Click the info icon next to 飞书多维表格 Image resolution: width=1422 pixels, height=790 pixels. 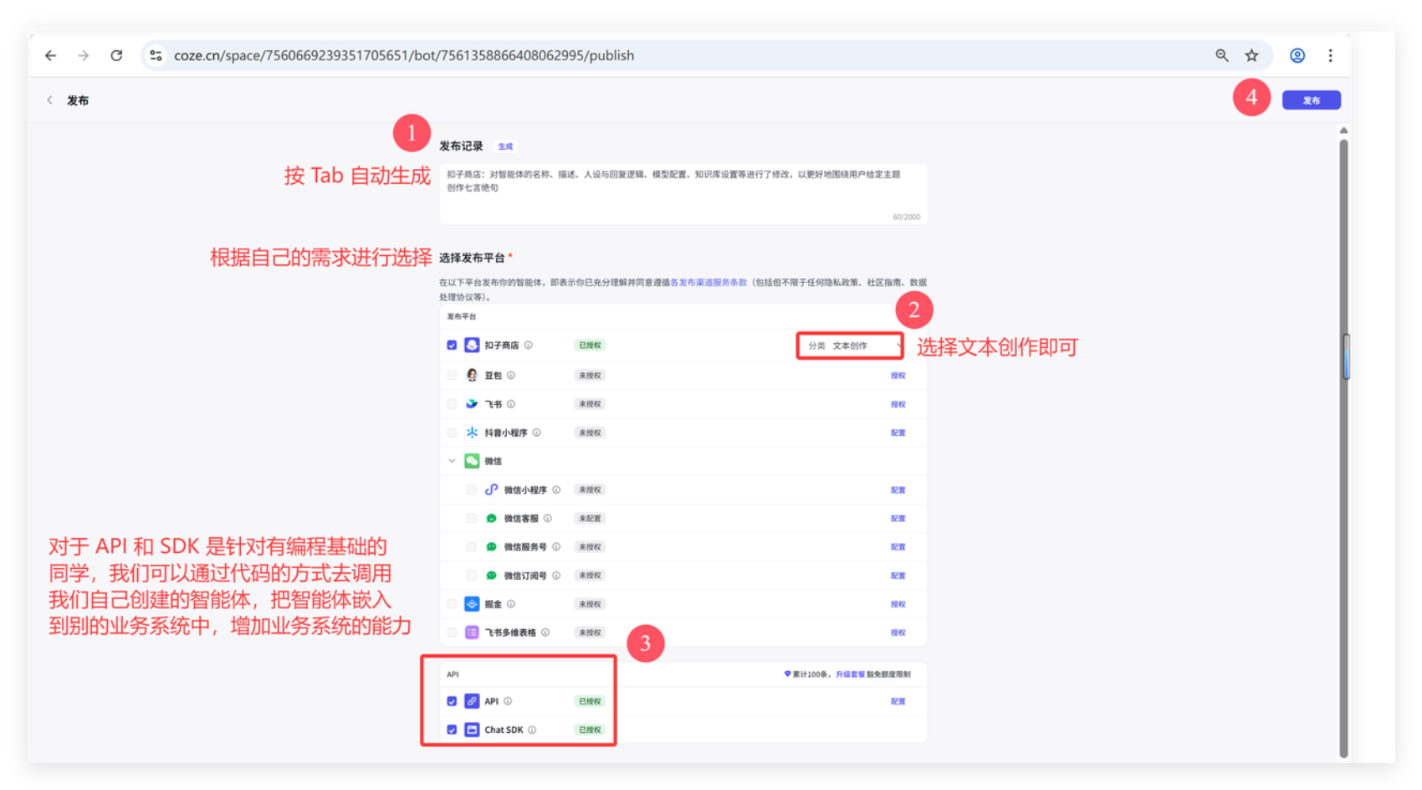pyautogui.click(x=545, y=633)
